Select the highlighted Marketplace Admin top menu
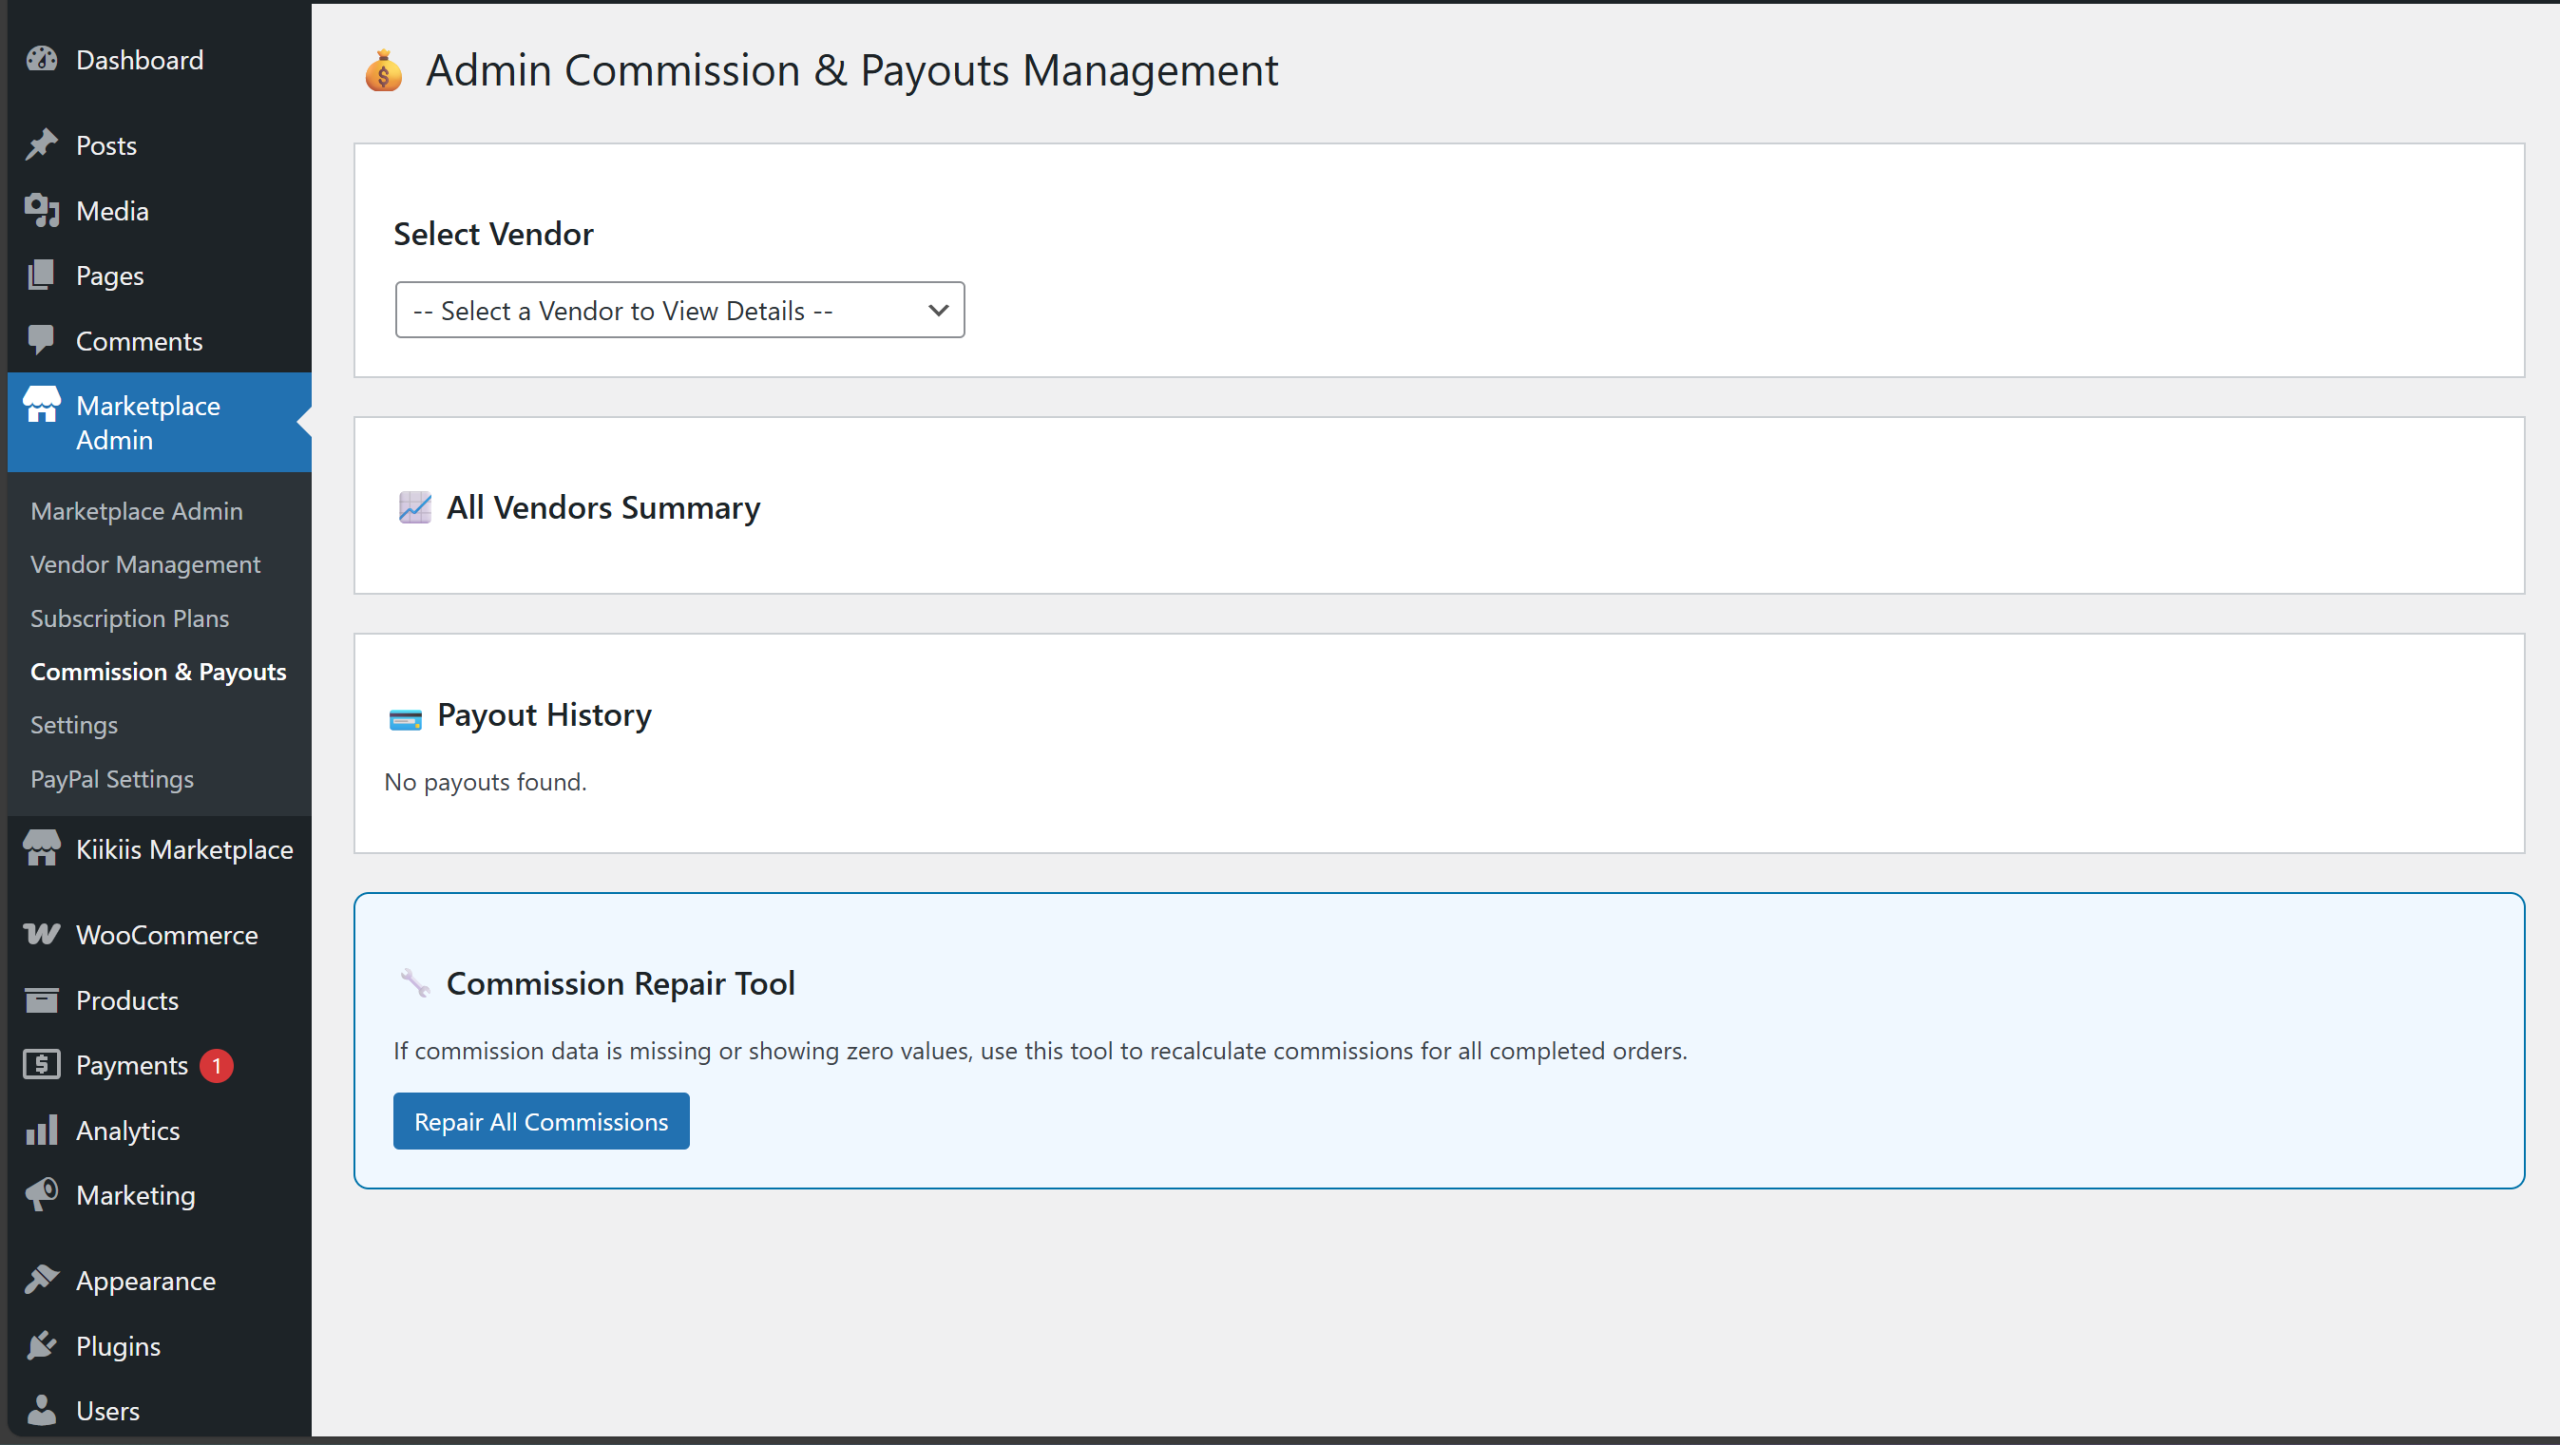Viewport: 2560px width, 1445px height. click(159, 422)
